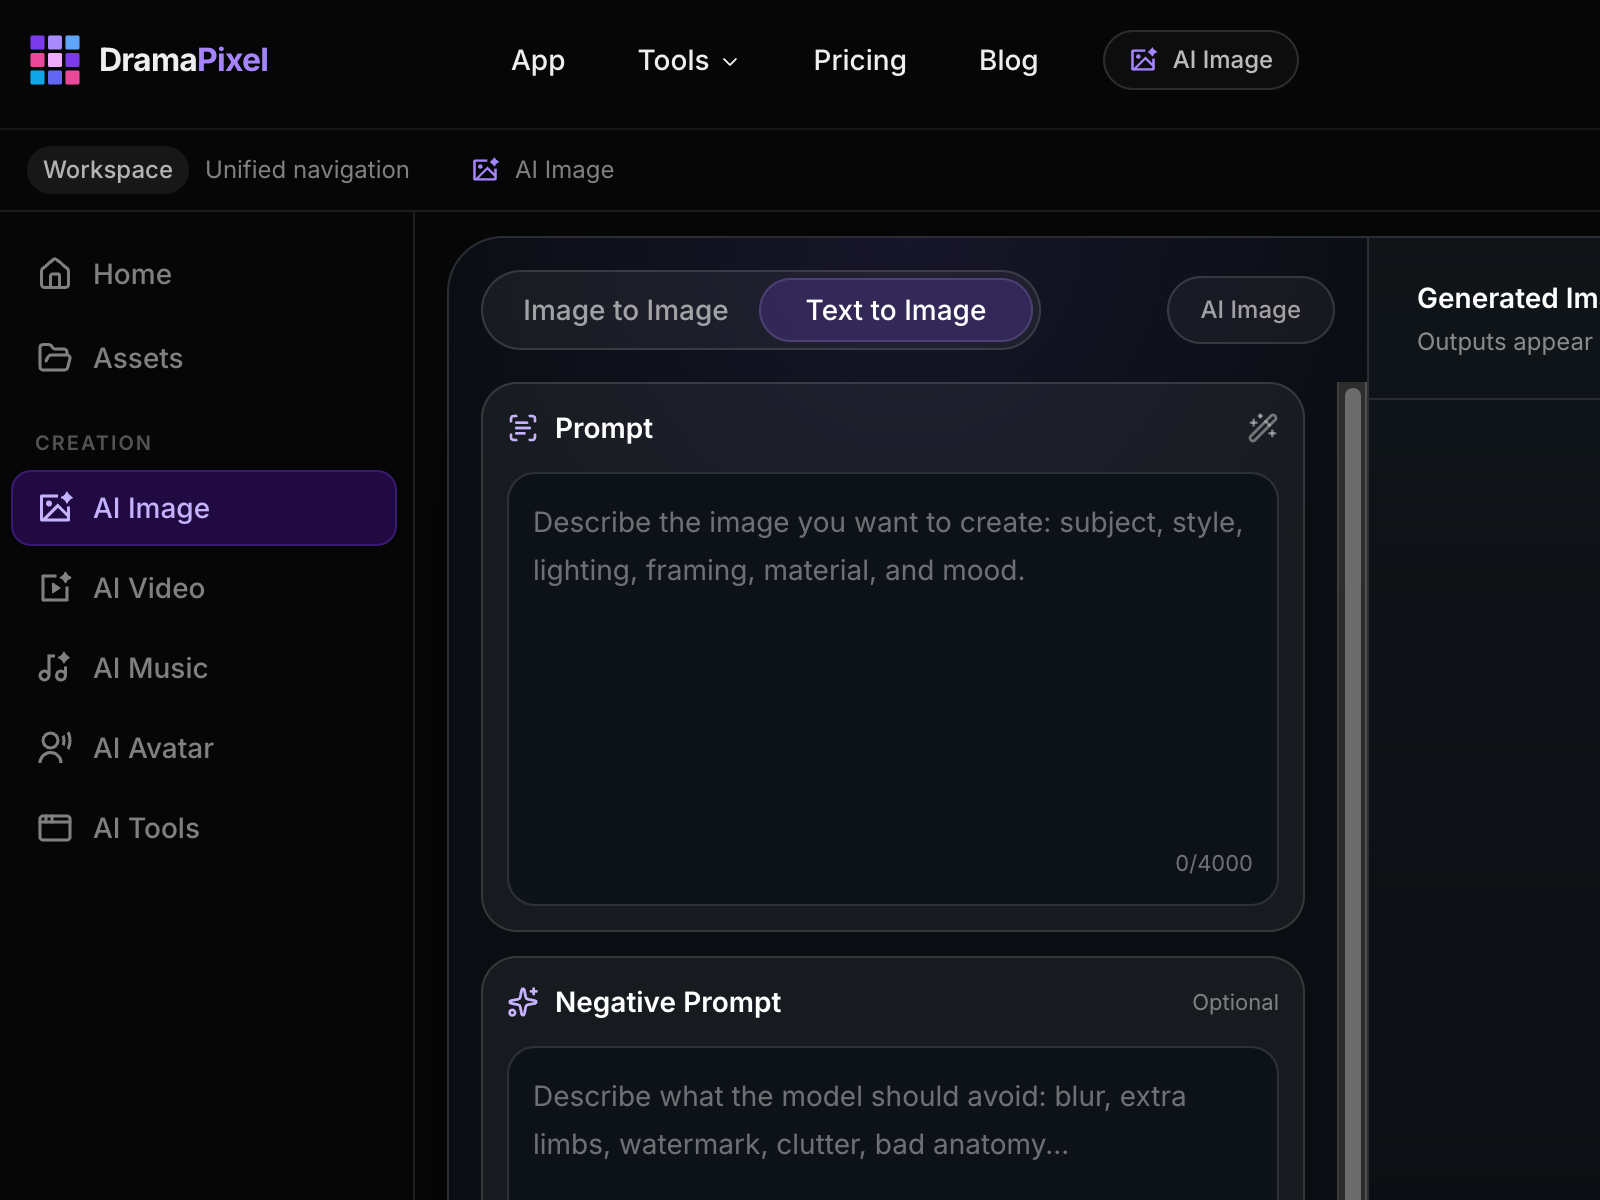This screenshot has width=1600, height=1200.
Task: Switch to Image to Image mode
Action: [x=625, y=310]
